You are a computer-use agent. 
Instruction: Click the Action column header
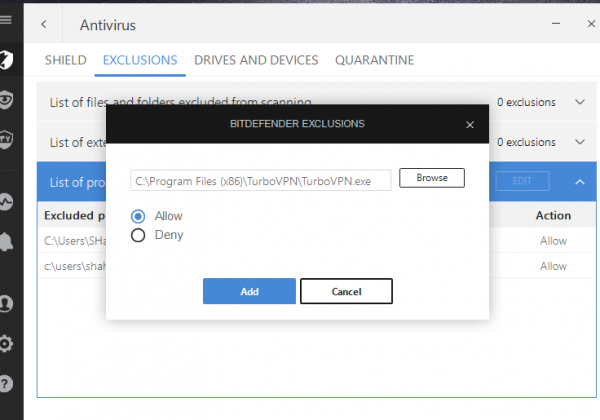click(x=553, y=216)
